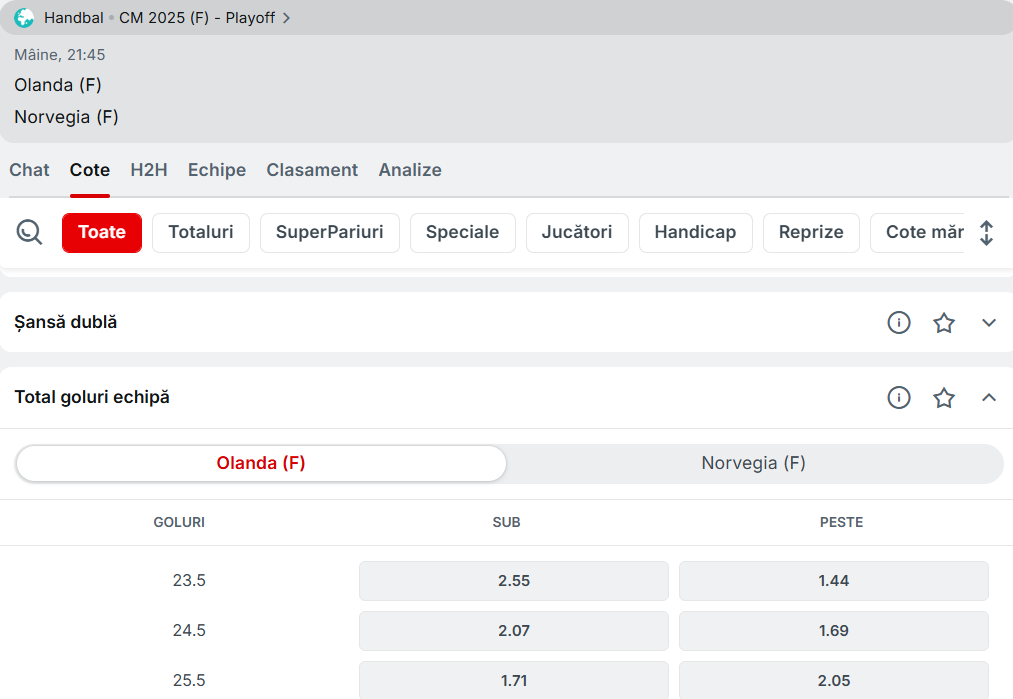Image resolution: width=1013 pixels, height=699 pixels.
Task: Open the Chat tab
Action: click(x=29, y=170)
